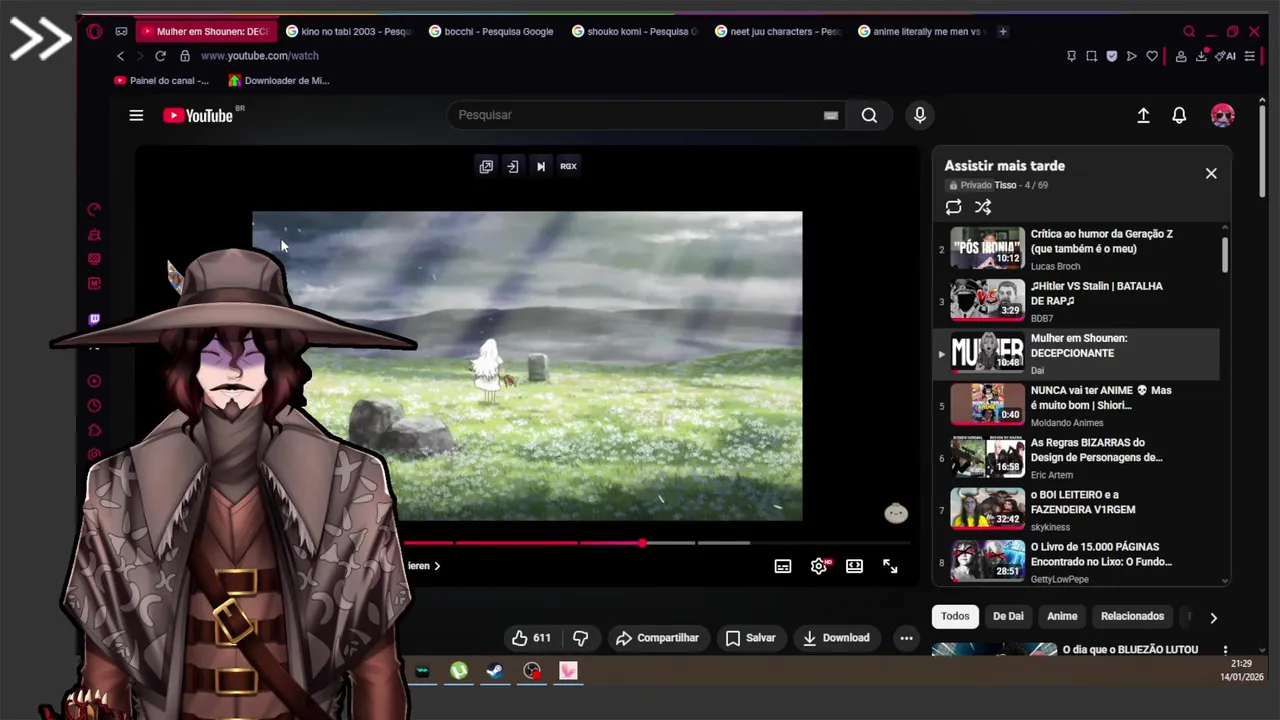Viewport: 1280px width, 720px height.
Task: Show more filter chips with right chevron
Action: pos(1213,618)
